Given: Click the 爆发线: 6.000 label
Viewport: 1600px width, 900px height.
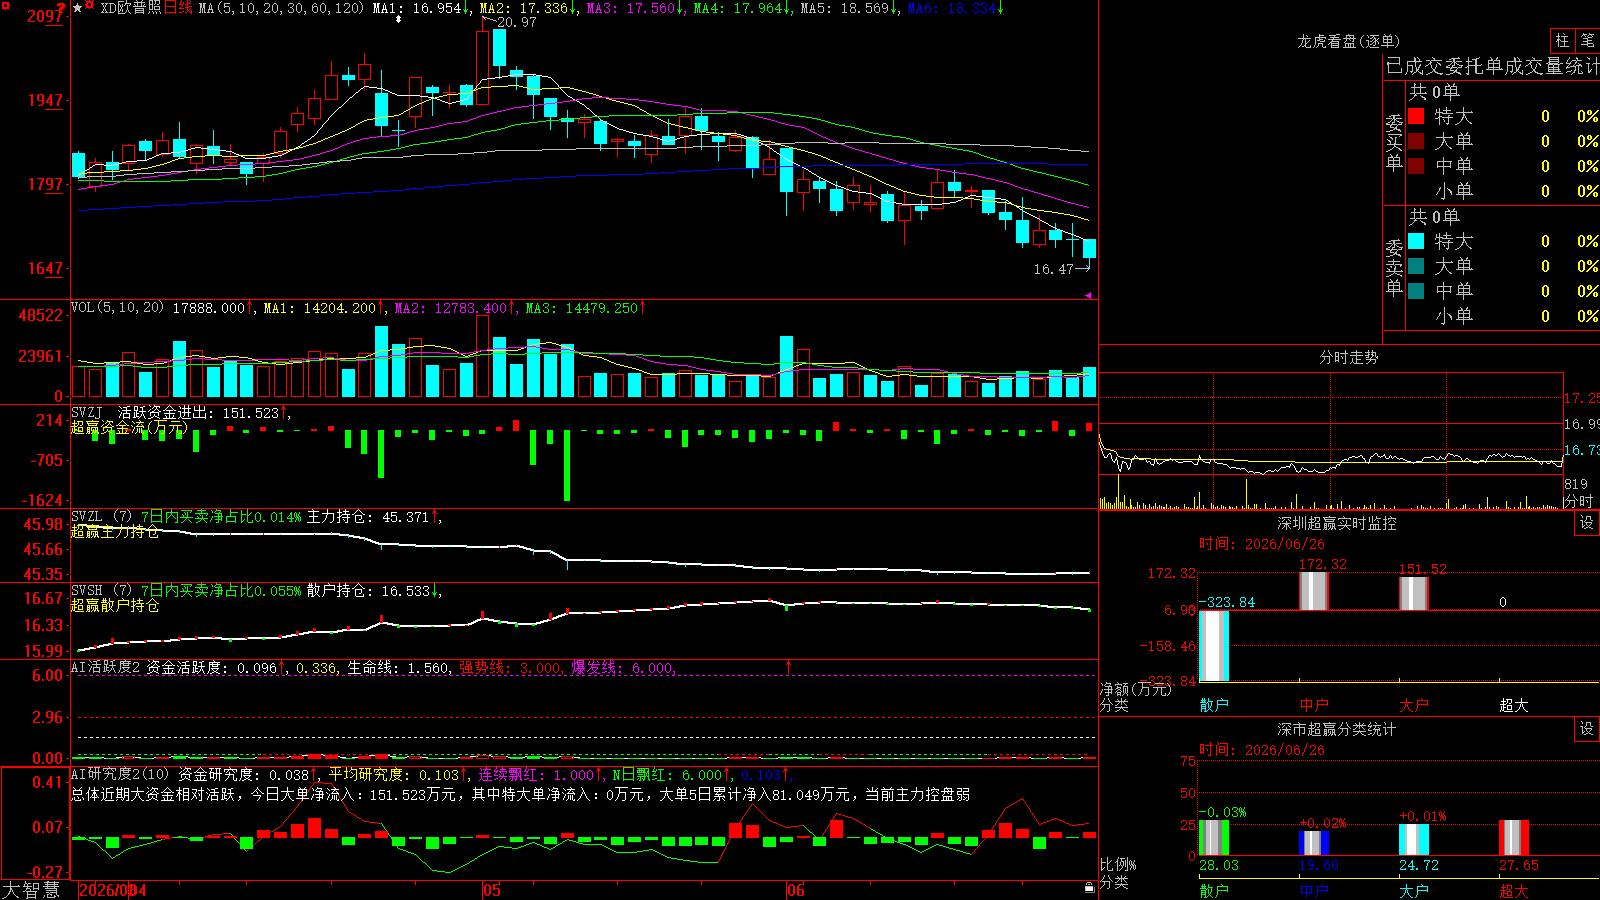Looking at the screenshot, I should pos(622,668).
